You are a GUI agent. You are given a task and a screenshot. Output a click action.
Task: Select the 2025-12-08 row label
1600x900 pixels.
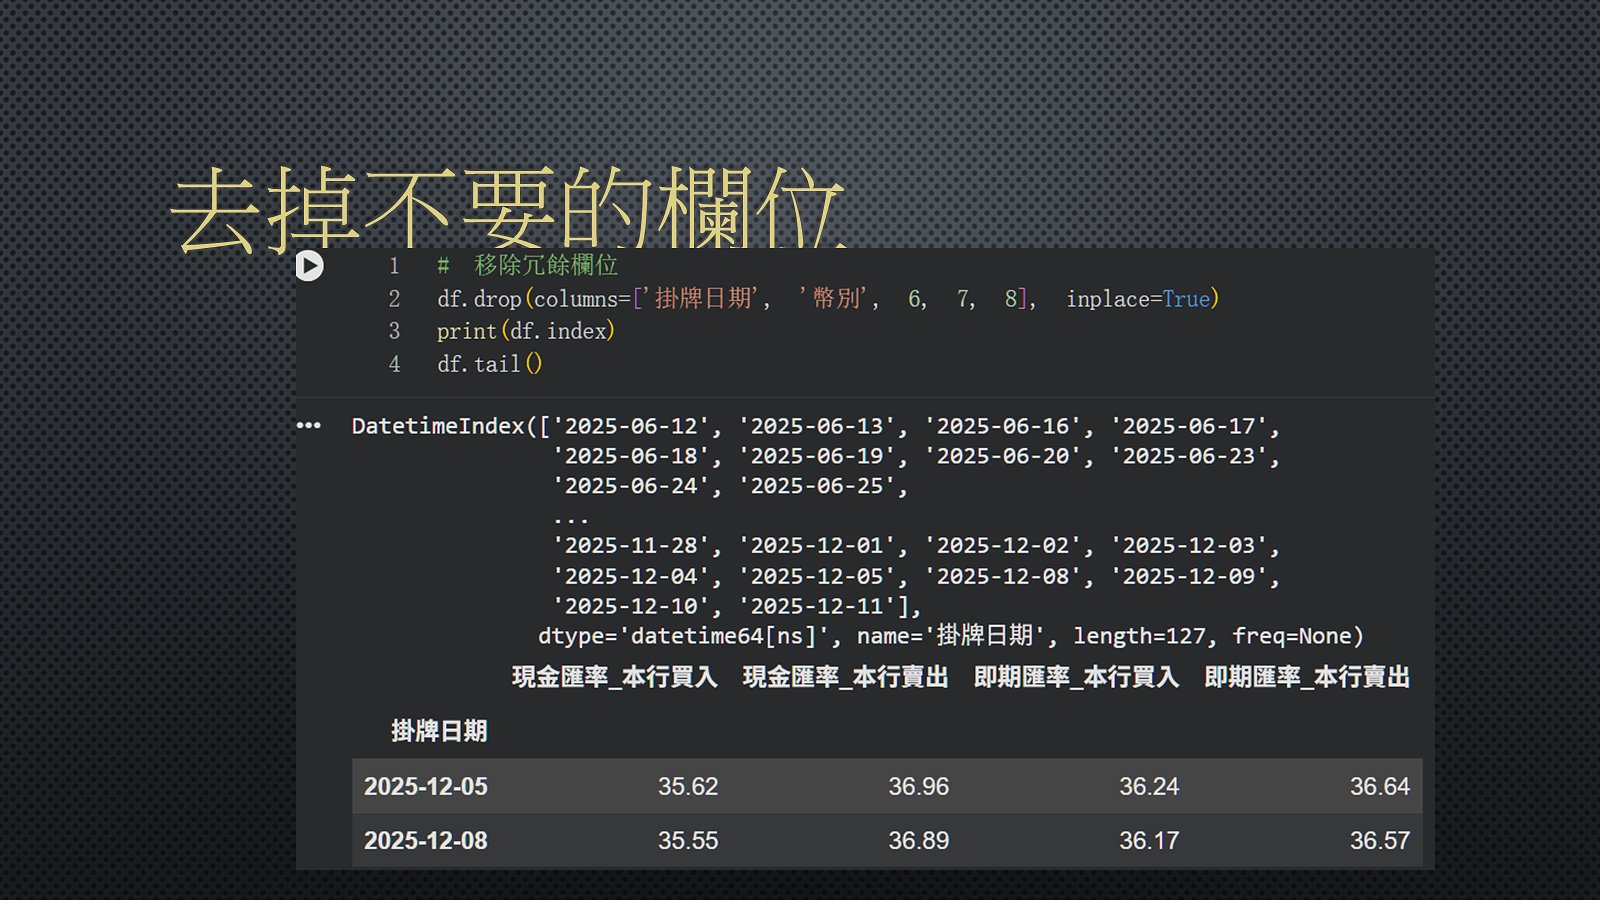pyautogui.click(x=426, y=841)
